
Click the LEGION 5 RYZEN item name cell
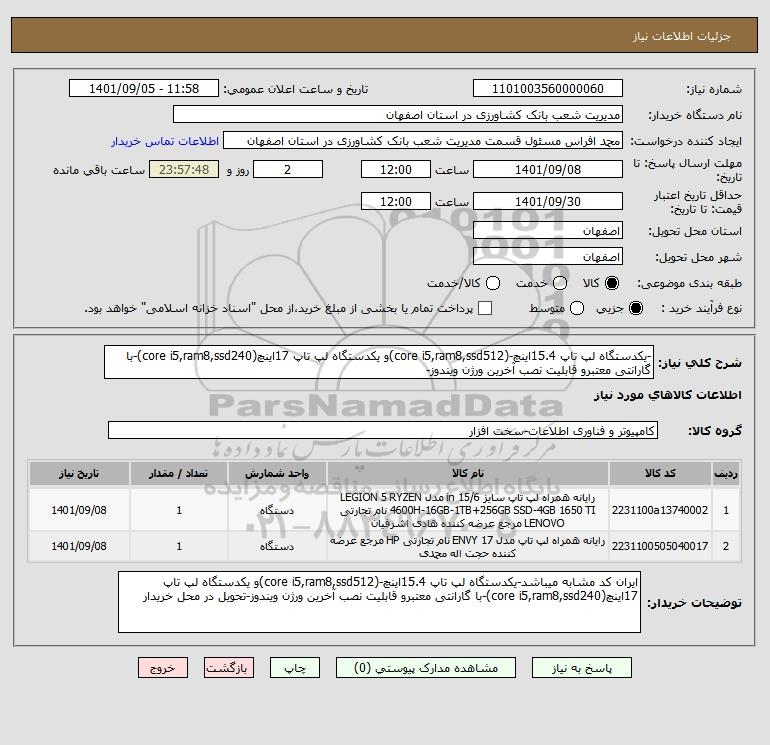[468, 511]
